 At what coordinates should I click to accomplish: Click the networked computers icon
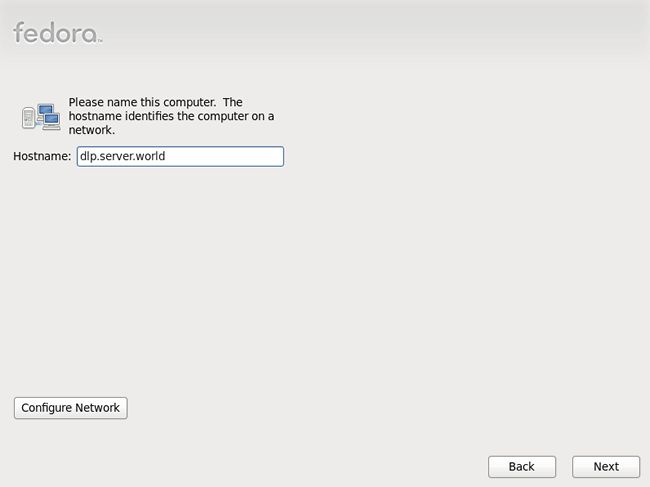click(x=41, y=116)
